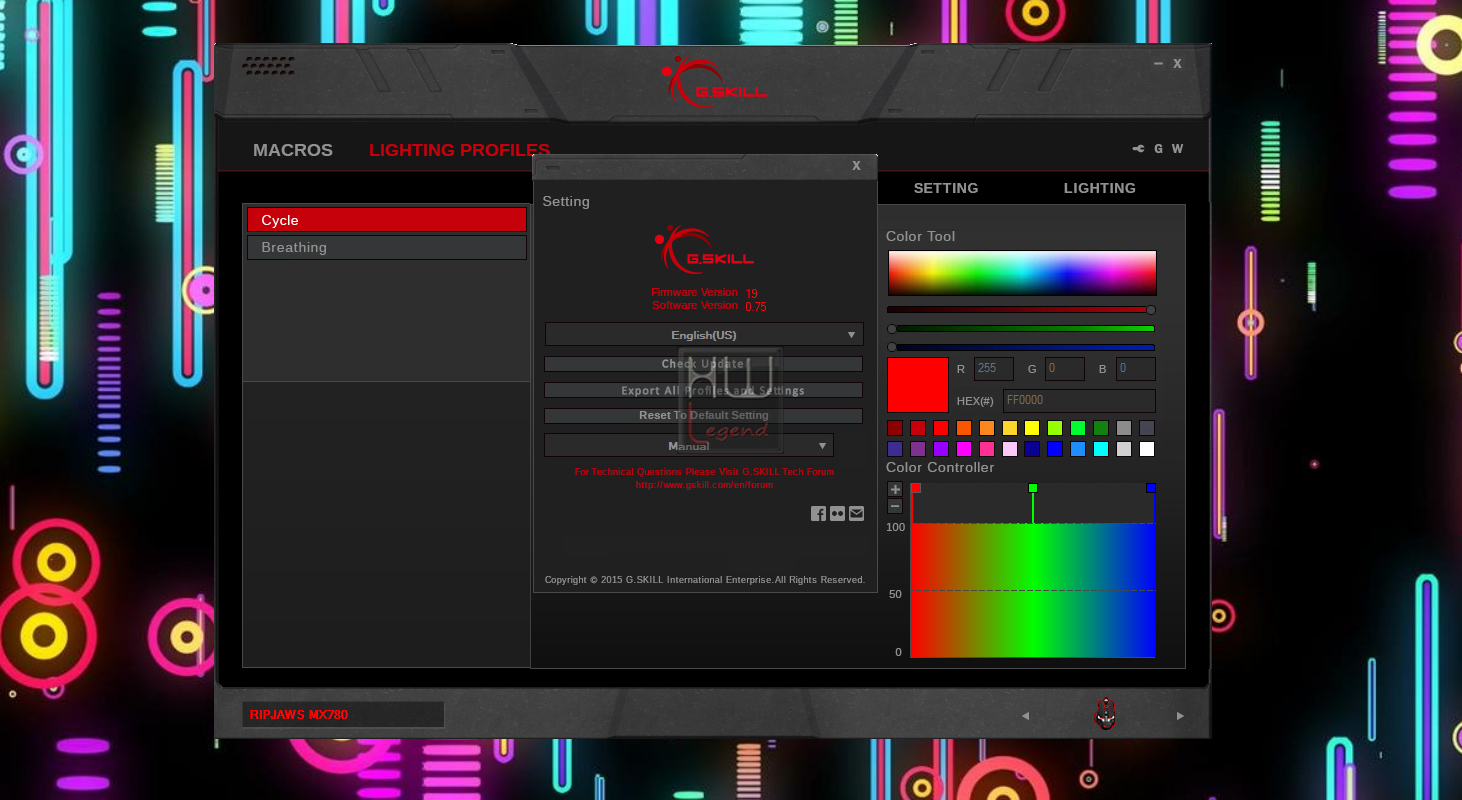Choose the medium gray preset swatch
This screenshot has height=800, width=1462.
pyautogui.click(x=1124, y=428)
